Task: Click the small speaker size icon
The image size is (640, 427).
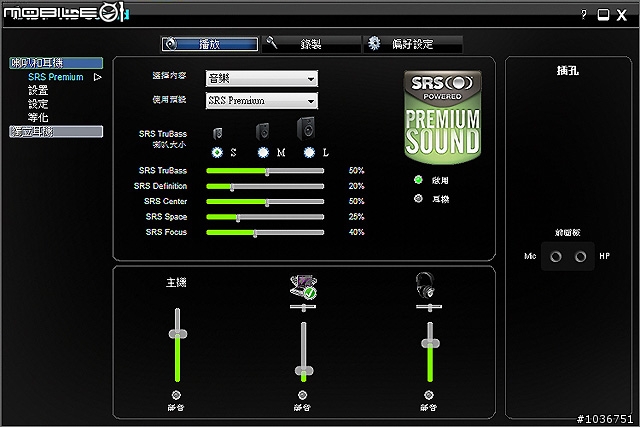Action: coord(218,133)
